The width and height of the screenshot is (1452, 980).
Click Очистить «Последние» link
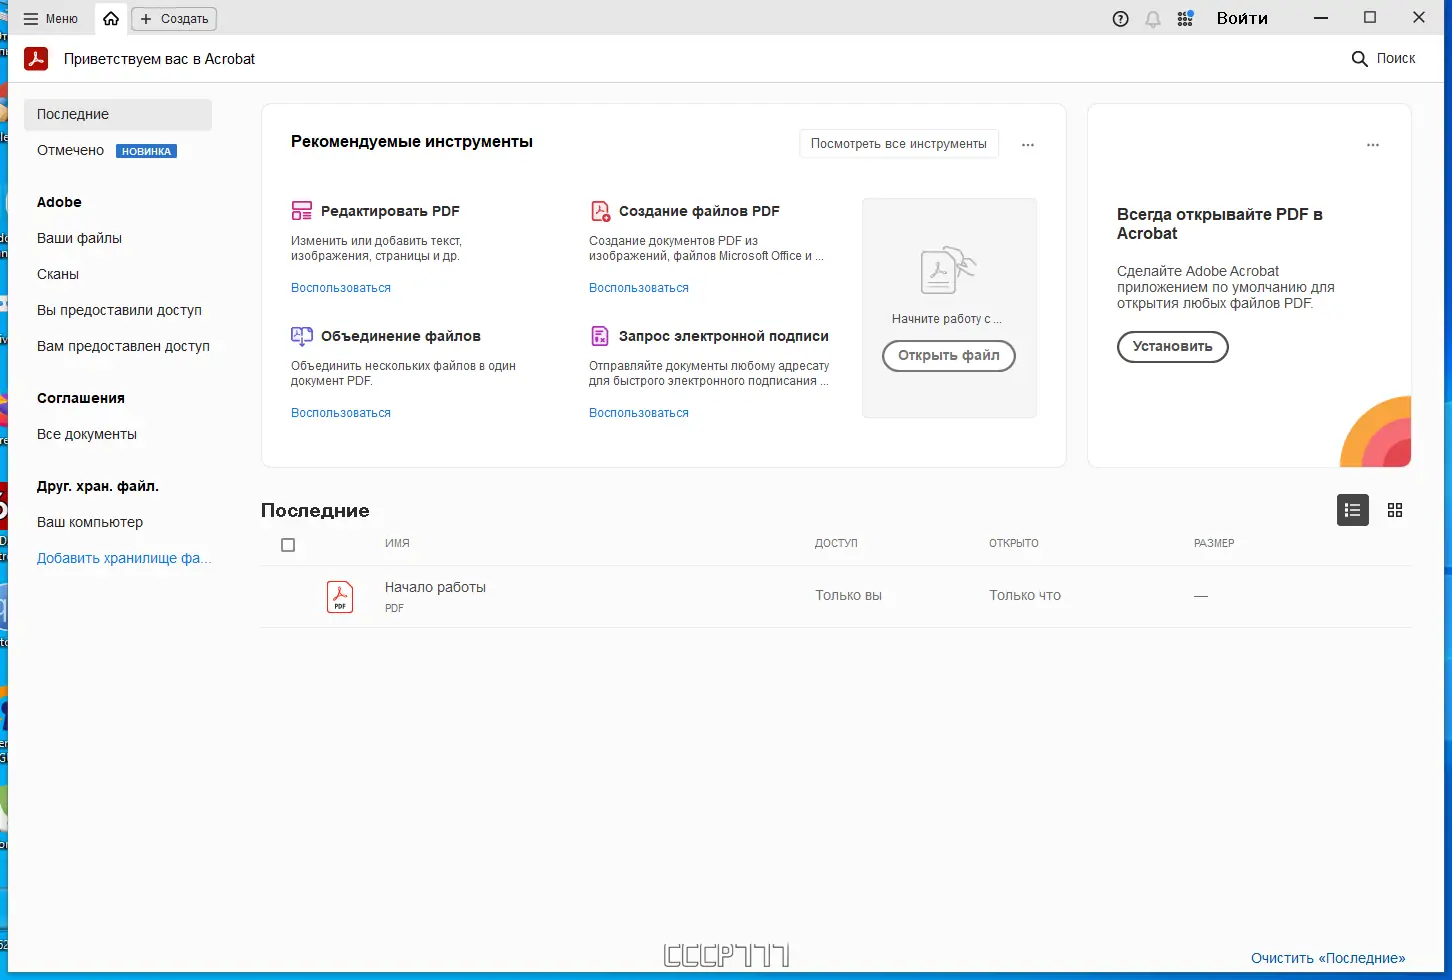click(x=1328, y=958)
